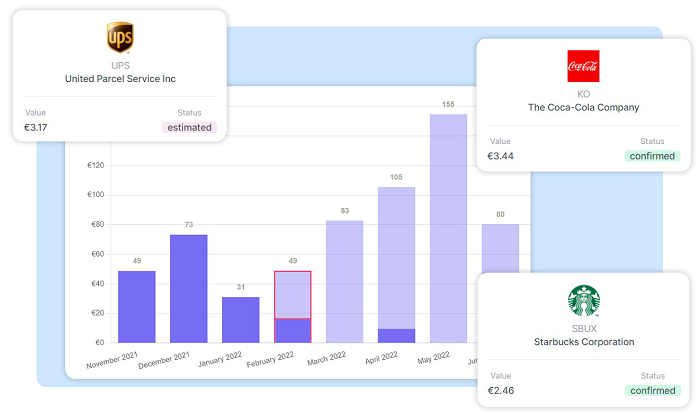This screenshot has width=700, height=414.
Task: Click the UPS ticker symbol text
Action: [120, 65]
